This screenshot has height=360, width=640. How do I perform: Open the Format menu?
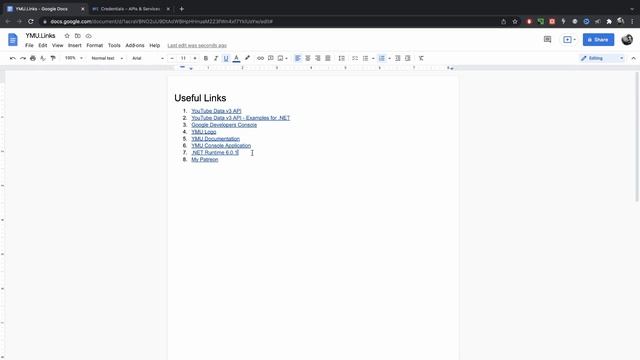pos(95,45)
